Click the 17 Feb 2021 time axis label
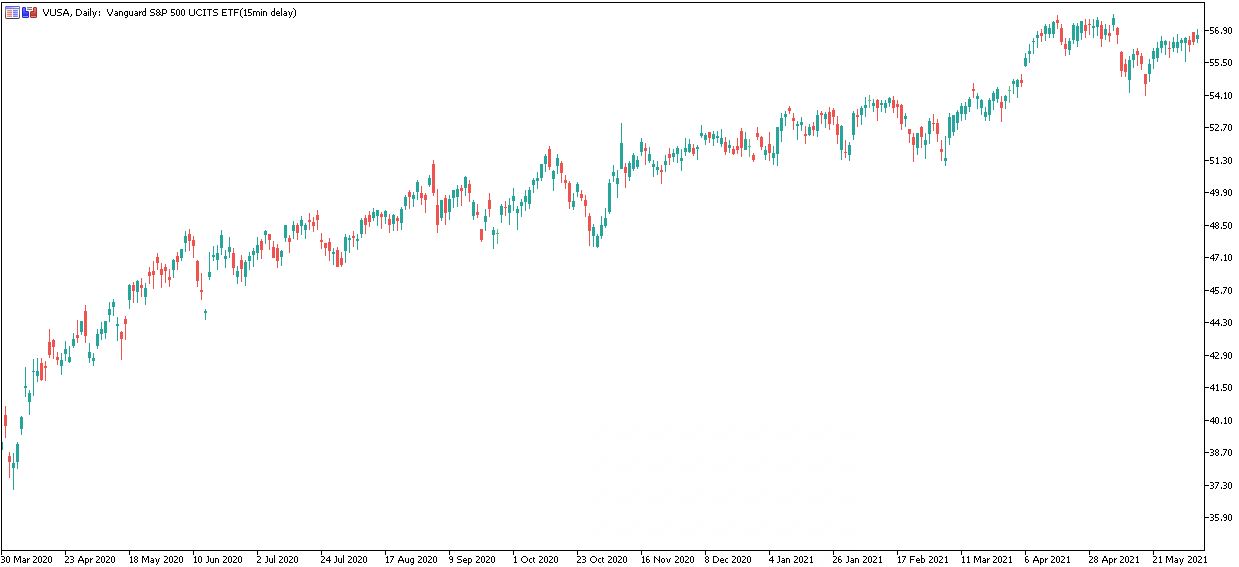Image resolution: width=1239 pixels, height=567 pixels. tap(923, 559)
